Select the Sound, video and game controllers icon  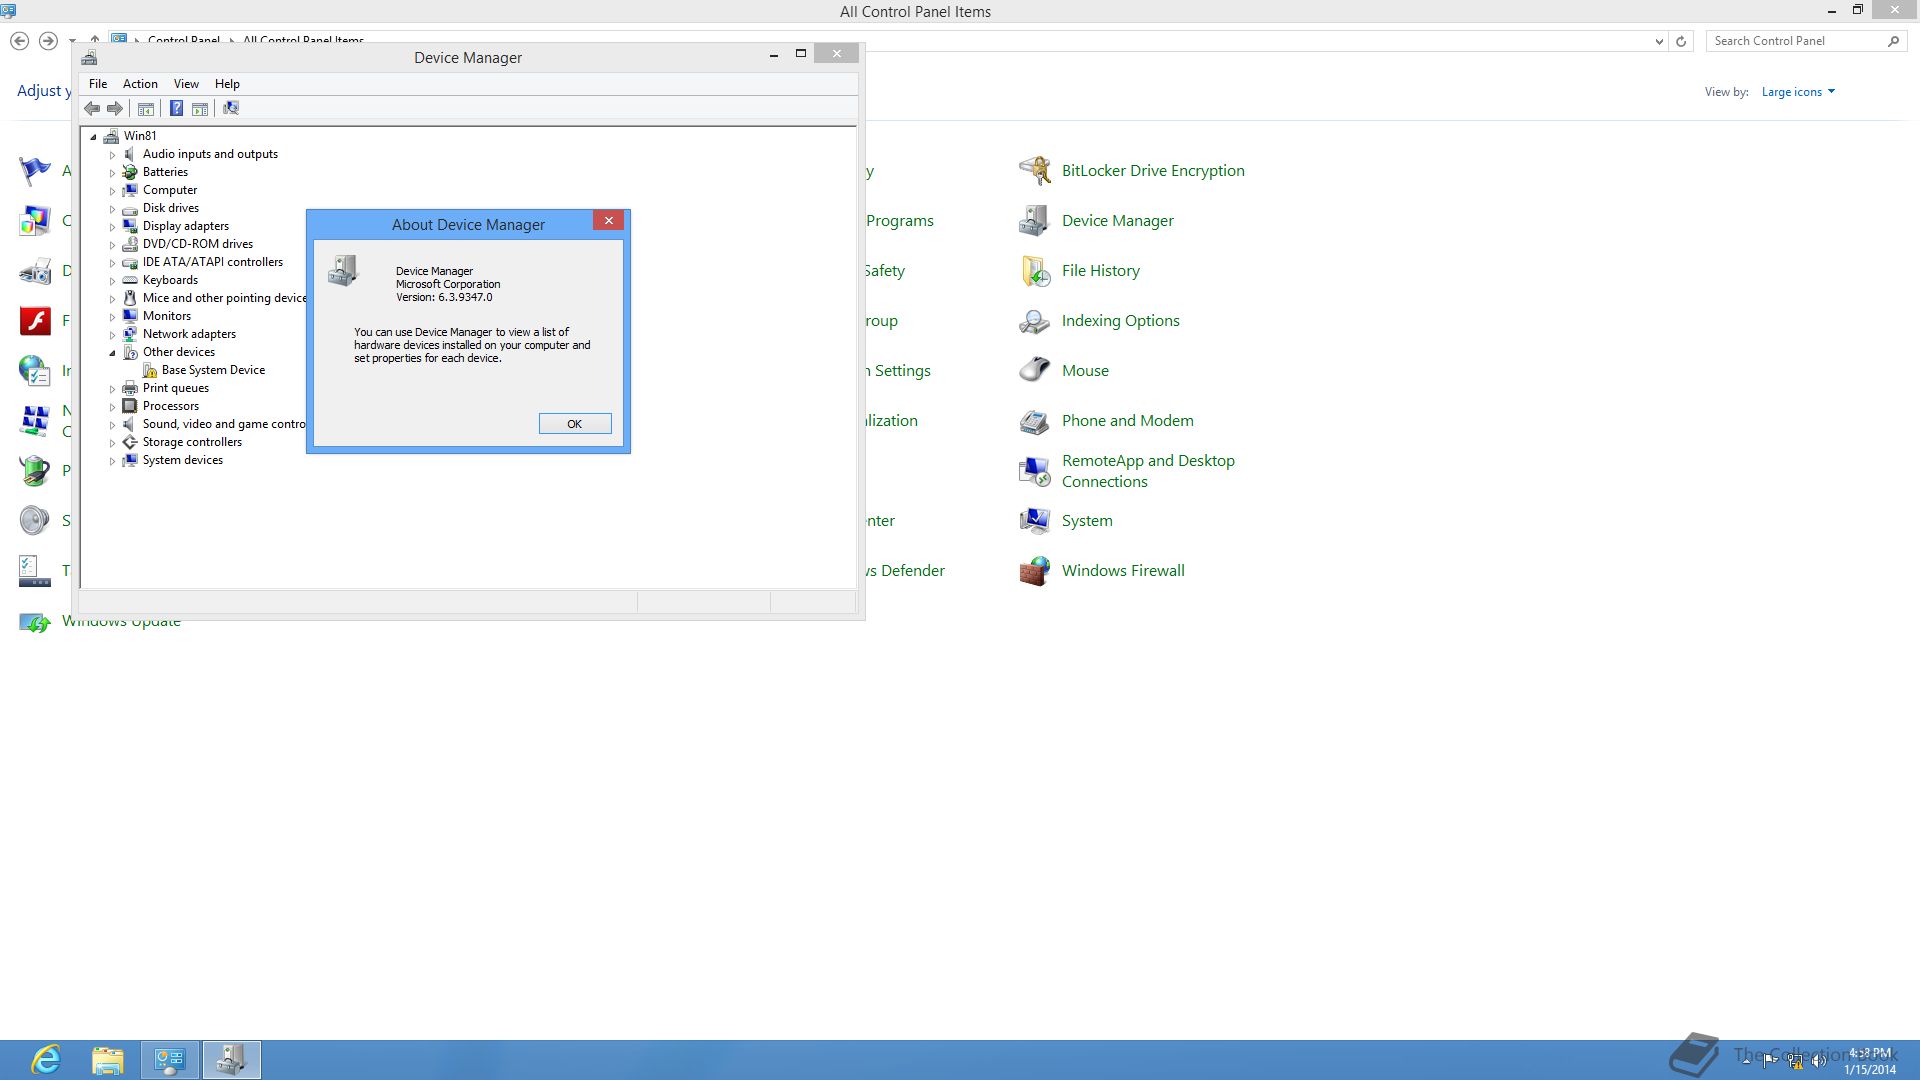130,424
